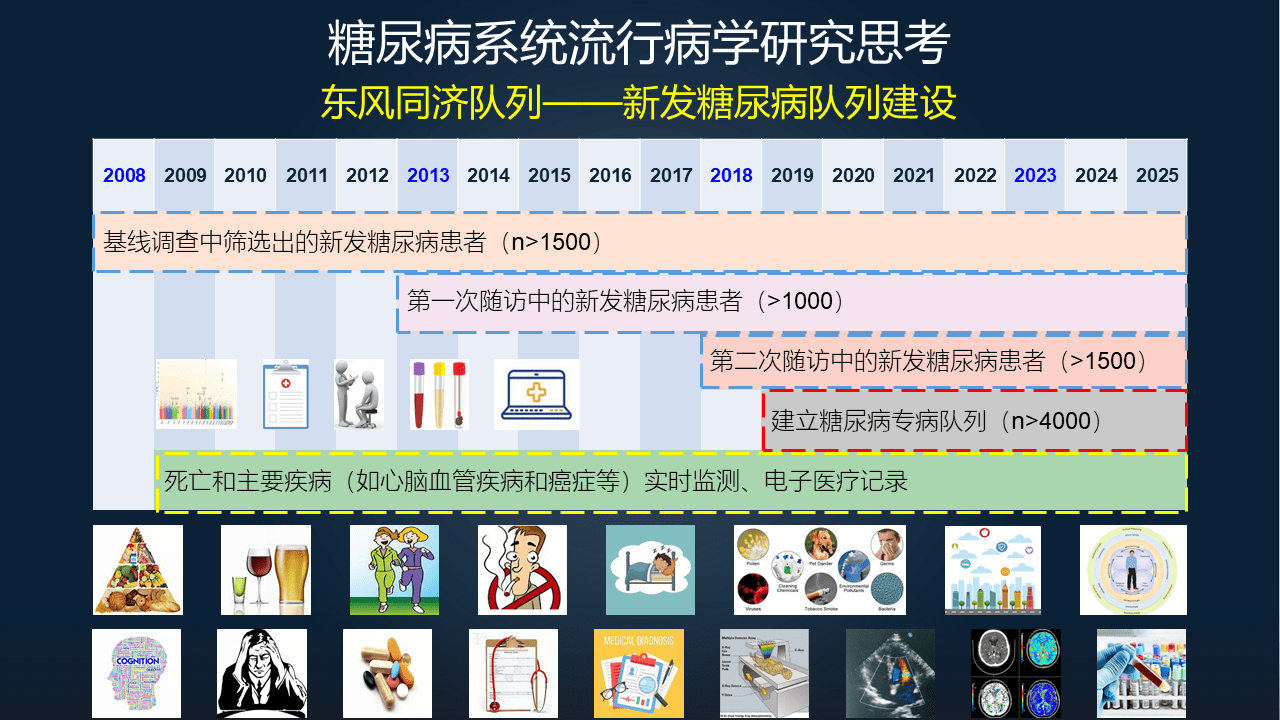The height and width of the screenshot is (720, 1280).
Task: Select the food pyramid thumbnail
Action: click(136, 569)
